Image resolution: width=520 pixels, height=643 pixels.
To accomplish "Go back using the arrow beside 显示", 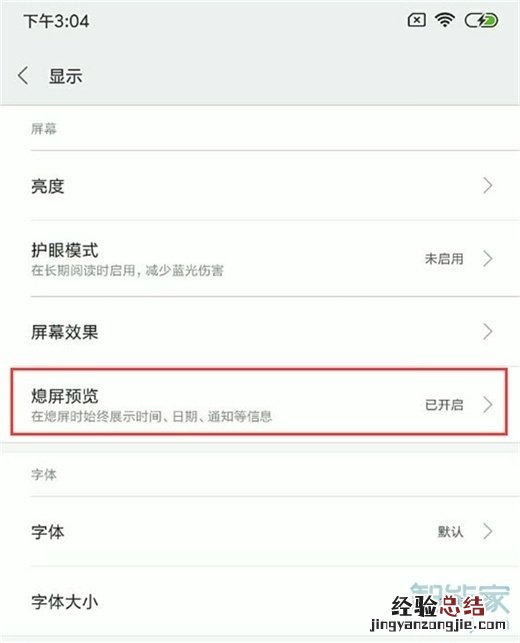I will point(23,76).
